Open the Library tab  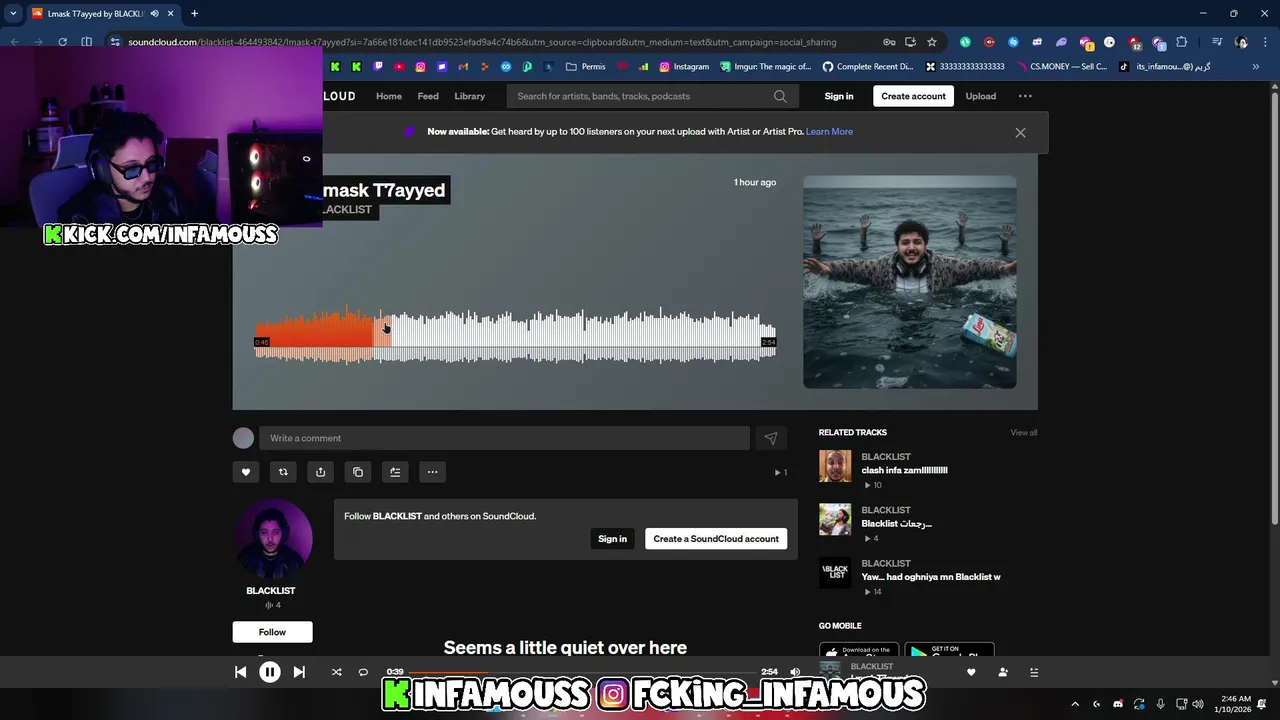coord(469,96)
